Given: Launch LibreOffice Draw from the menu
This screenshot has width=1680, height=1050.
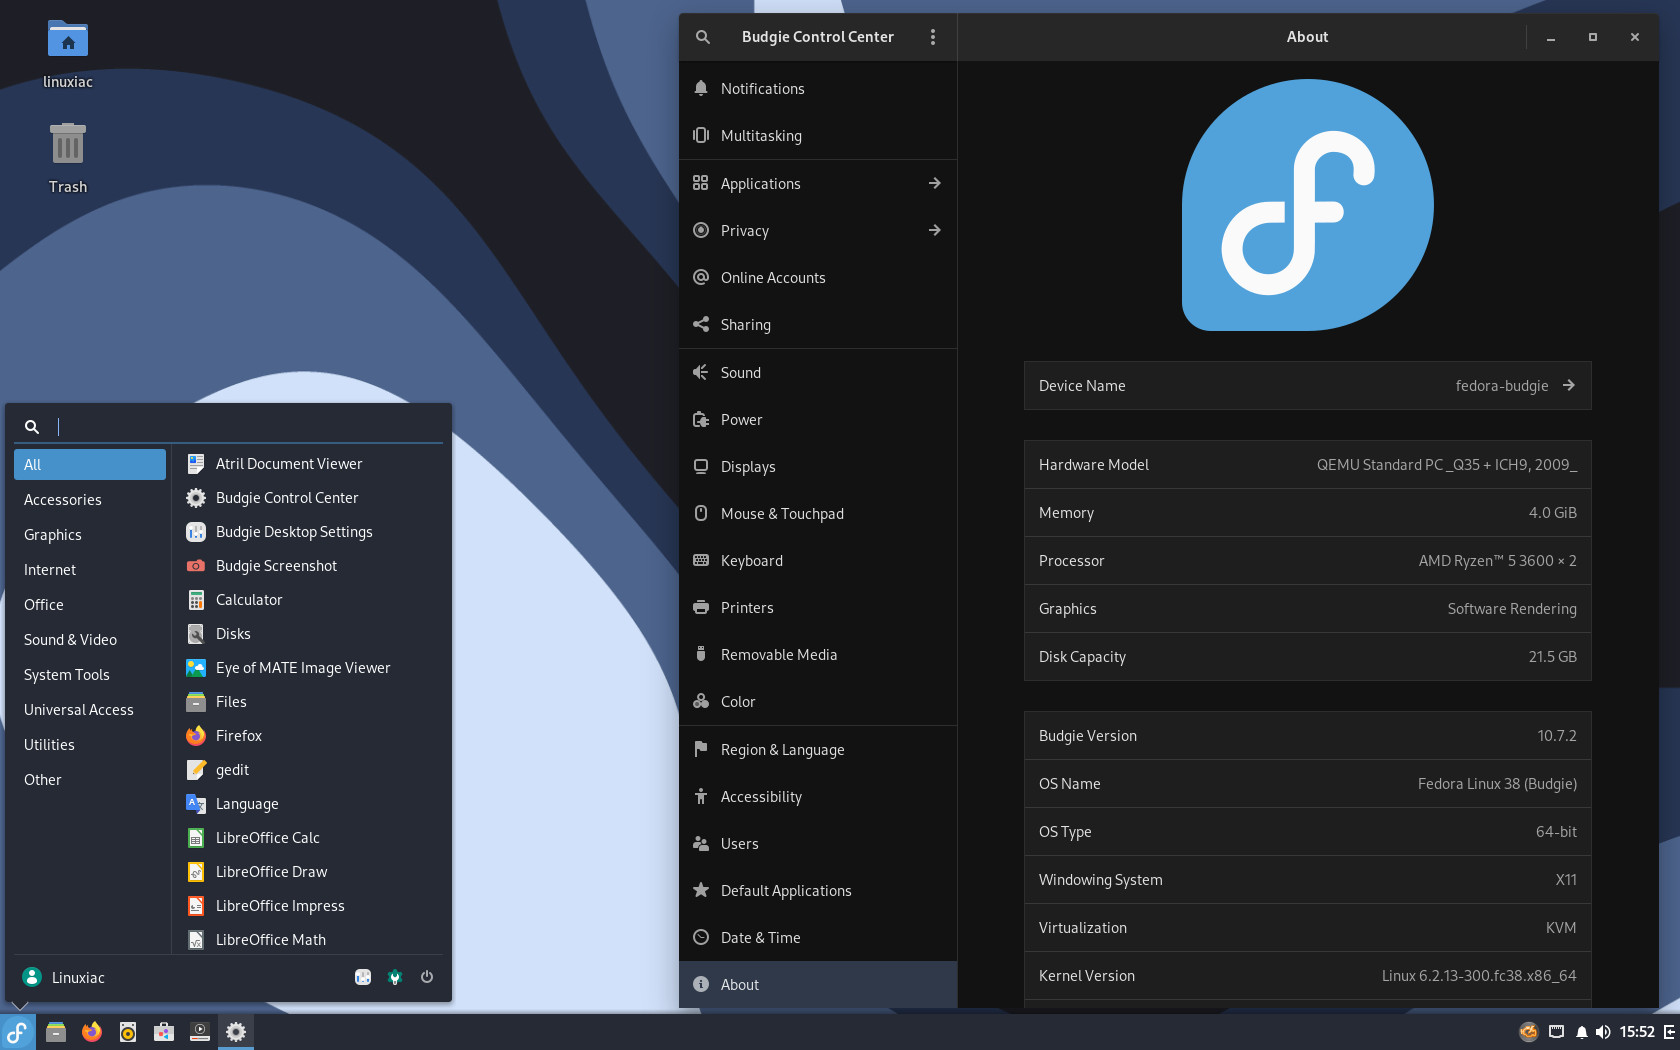Looking at the screenshot, I should 308,872.
